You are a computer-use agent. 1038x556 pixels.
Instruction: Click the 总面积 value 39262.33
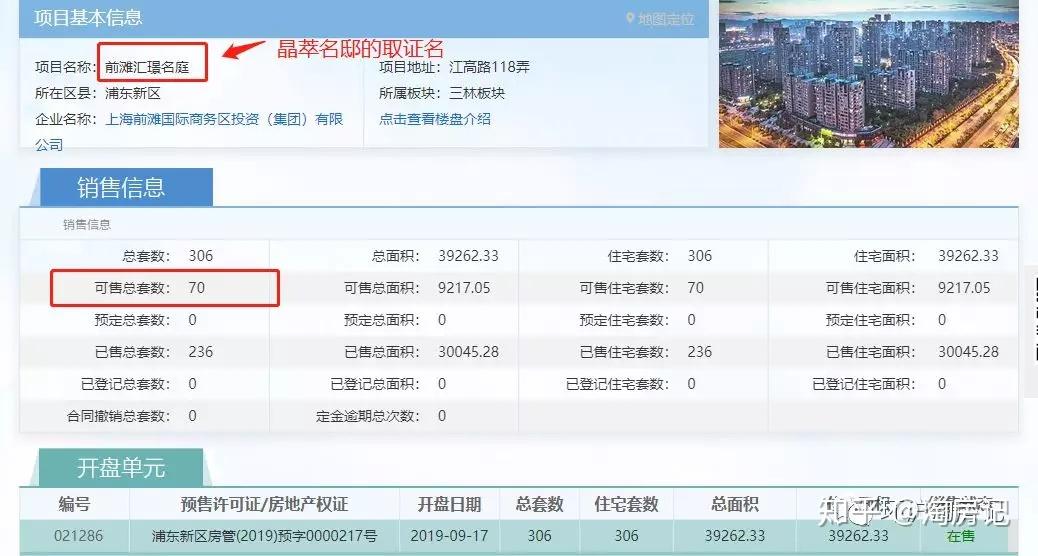pyautogui.click(x=468, y=256)
